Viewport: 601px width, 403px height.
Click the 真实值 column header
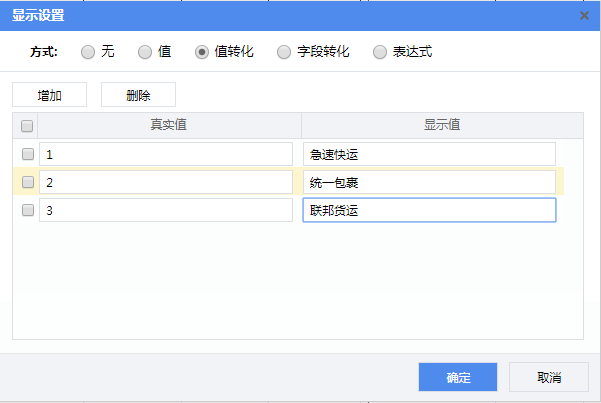point(169,125)
